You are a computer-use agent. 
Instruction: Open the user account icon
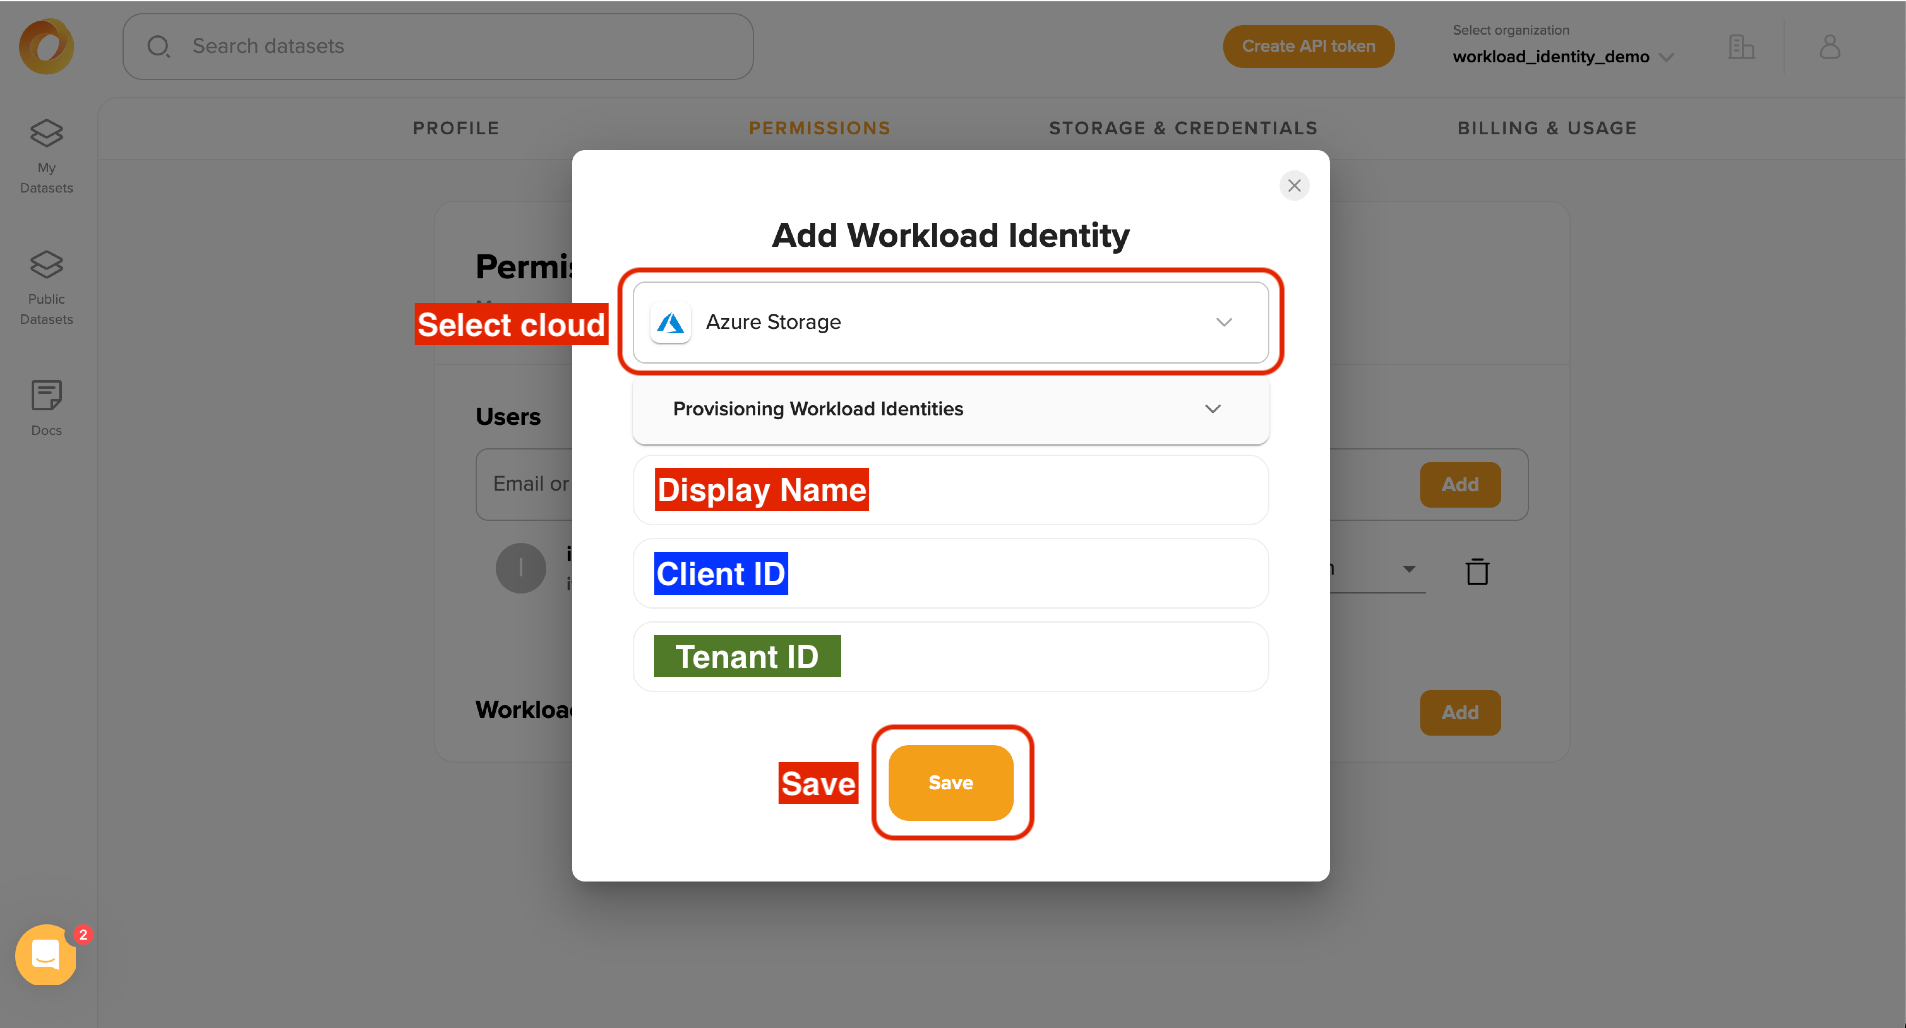1829,47
